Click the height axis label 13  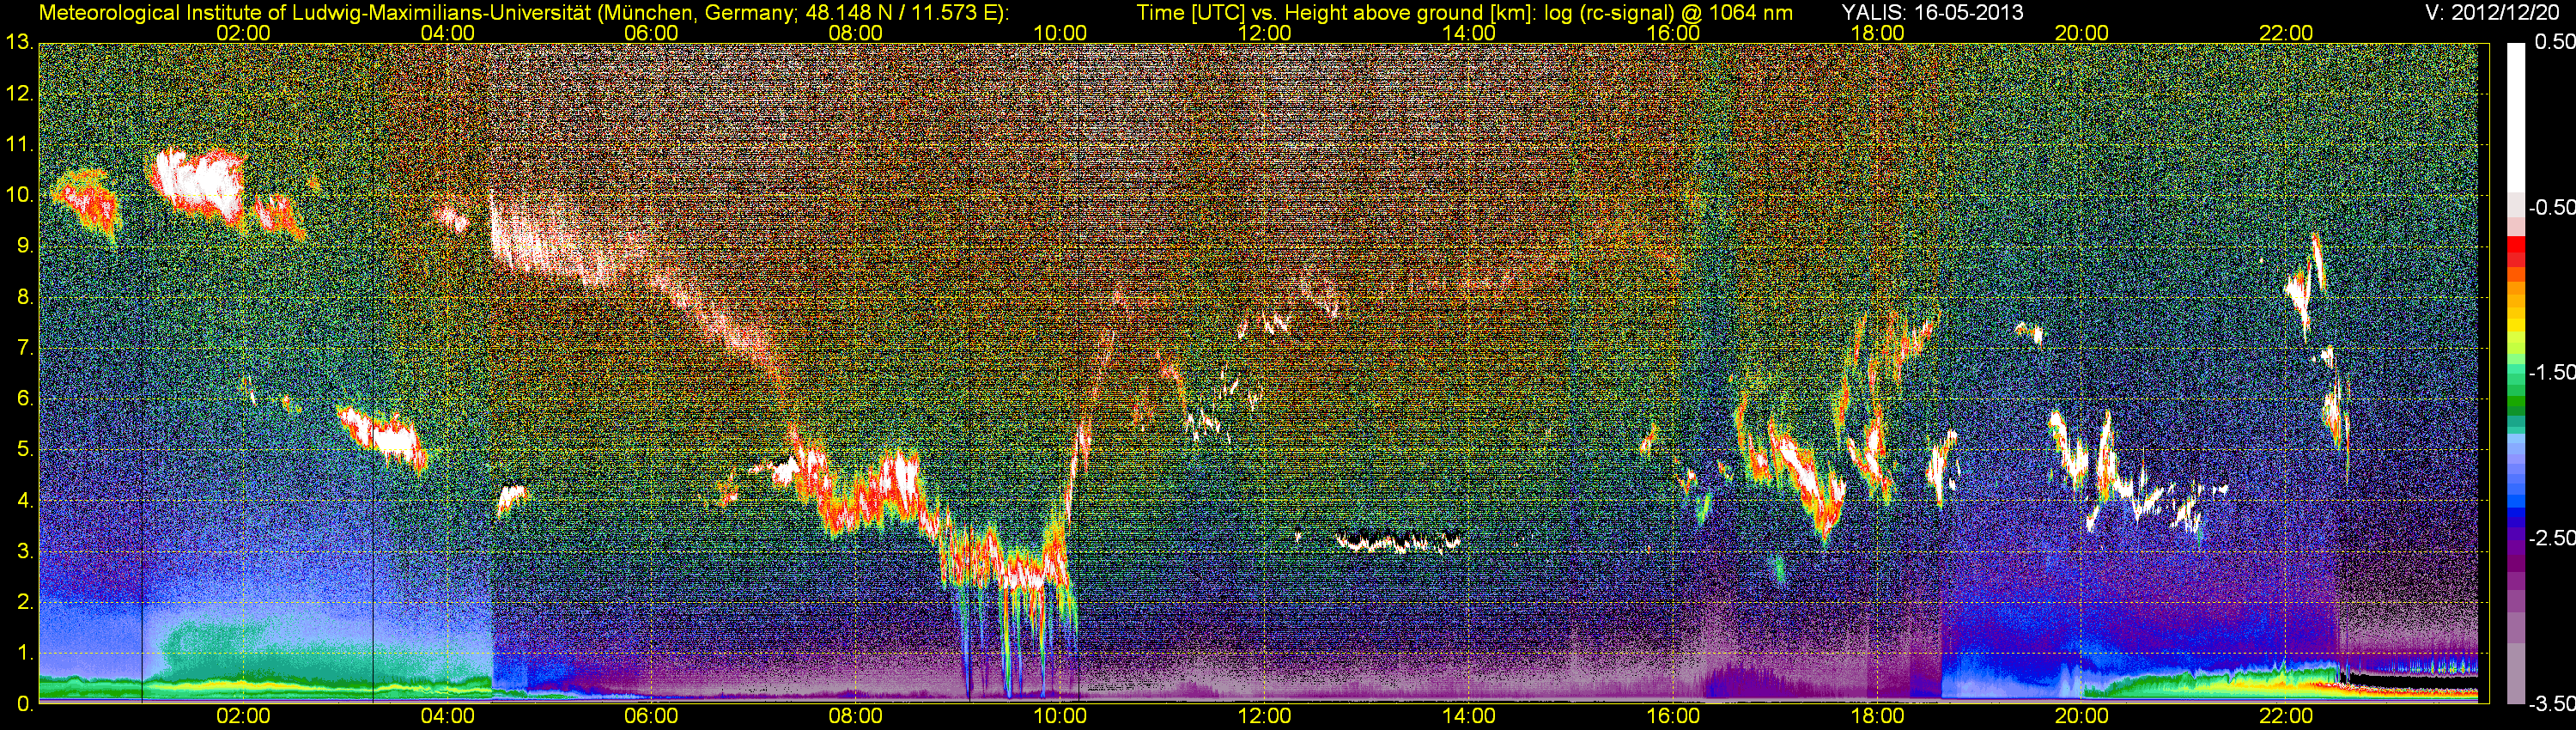point(19,42)
